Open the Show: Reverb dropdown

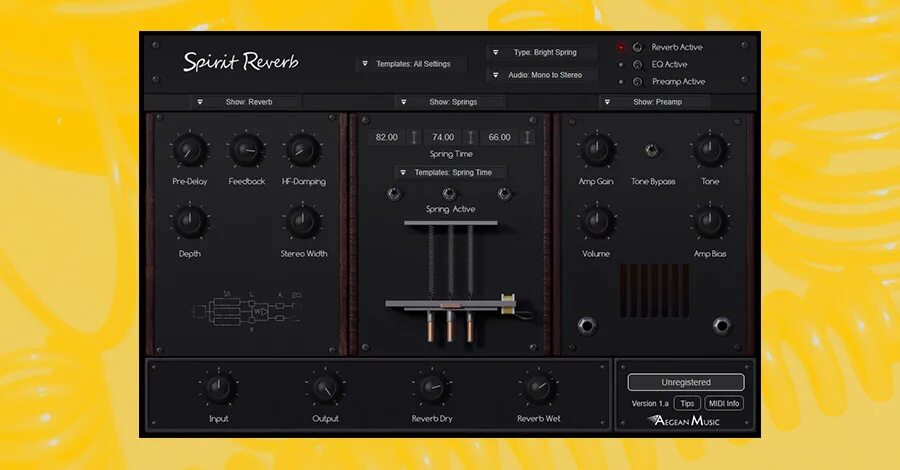[x=246, y=102]
